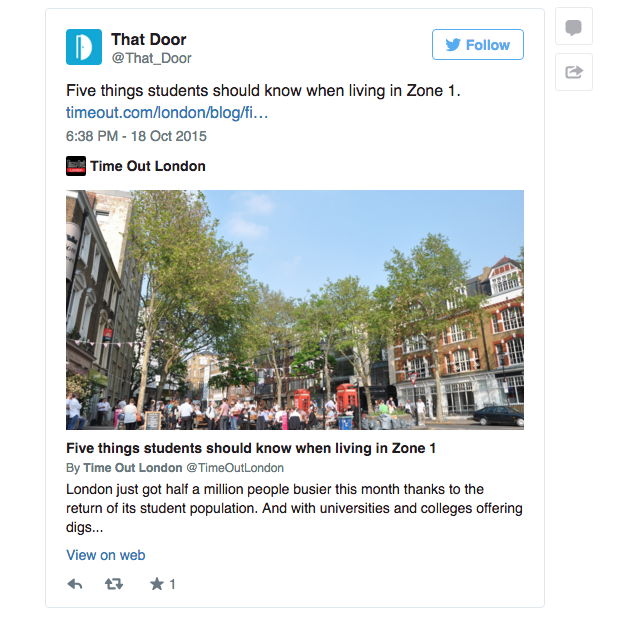Click the star favorite icon

tap(157, 584)
